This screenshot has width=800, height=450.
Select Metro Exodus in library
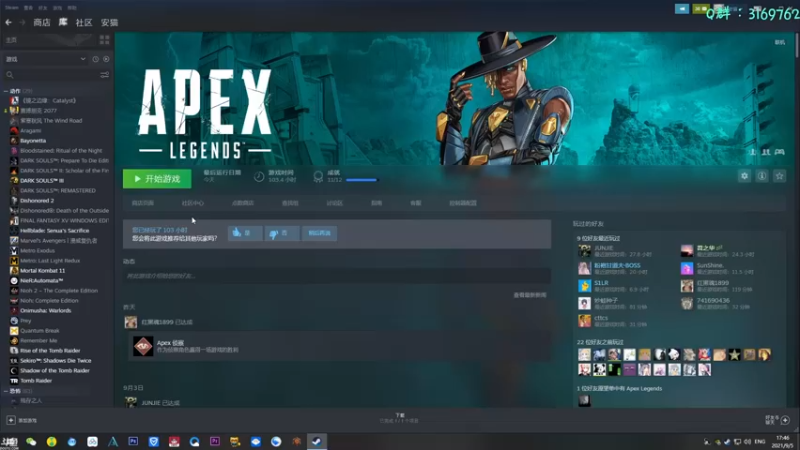coord(37,251)
